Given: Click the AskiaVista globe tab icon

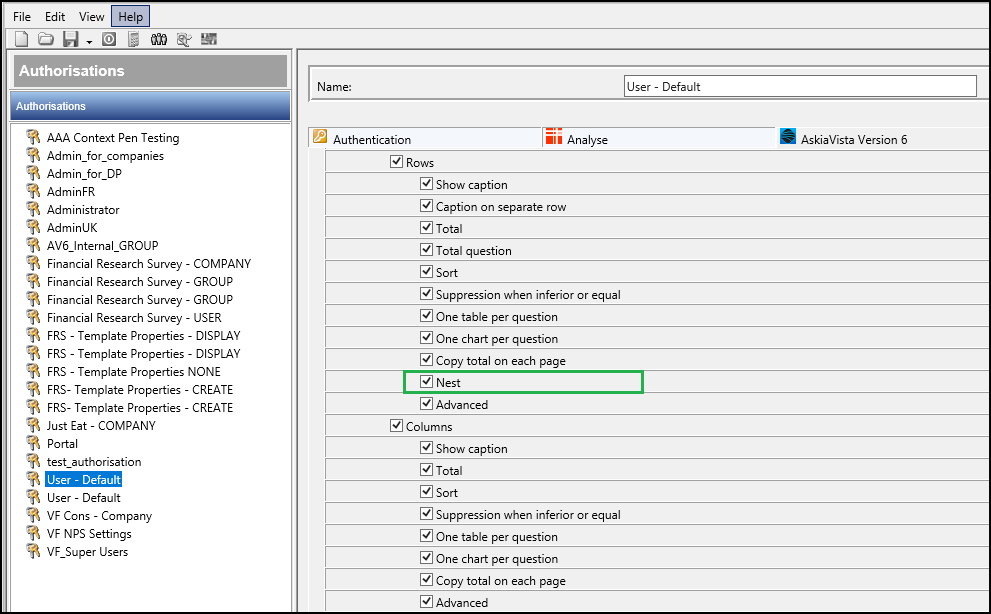Looking at the screenshot, I should (x=787, y=136).
